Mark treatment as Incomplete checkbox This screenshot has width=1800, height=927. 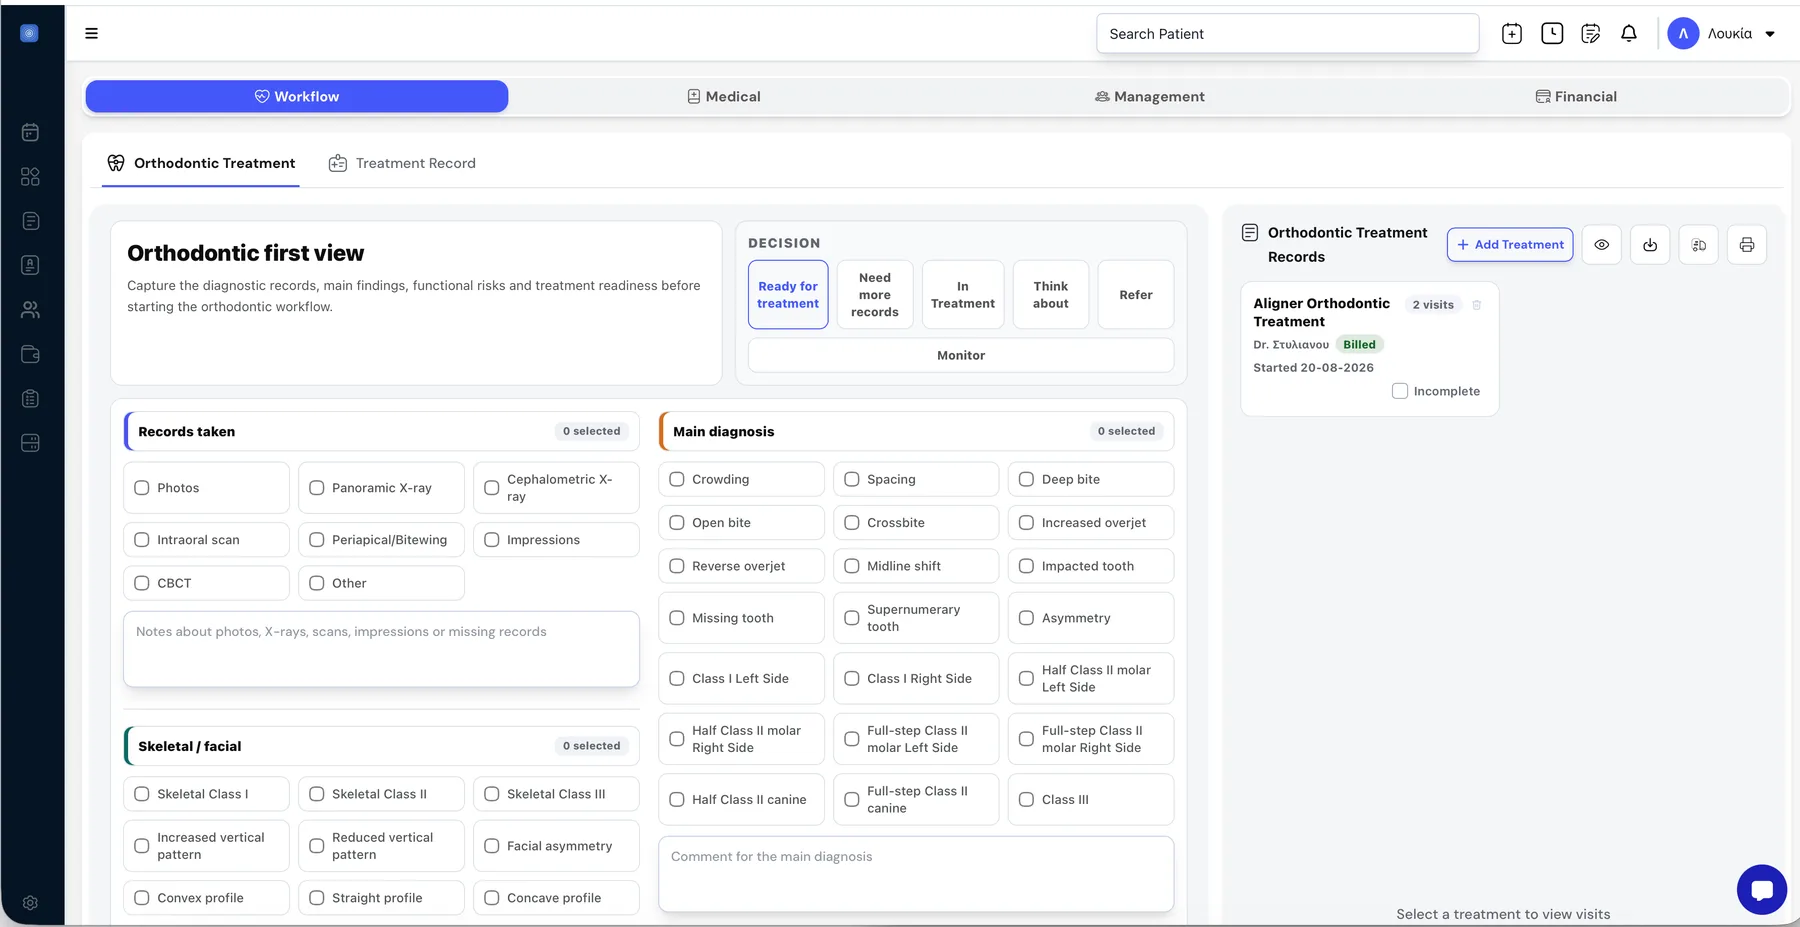point(1400,391)
